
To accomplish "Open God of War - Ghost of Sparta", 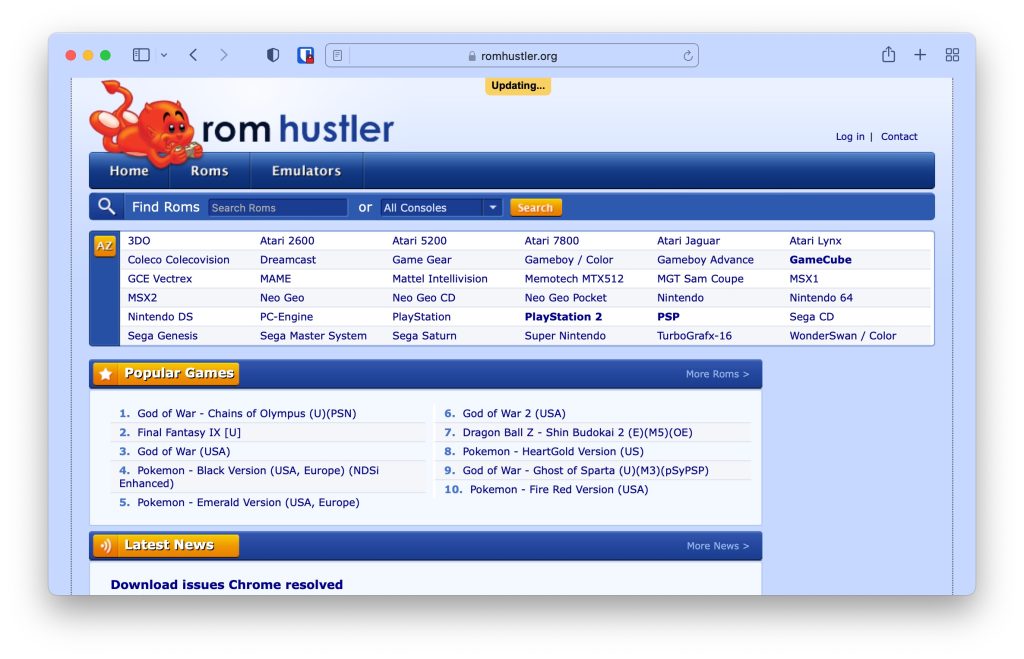I will coord(586,470).
